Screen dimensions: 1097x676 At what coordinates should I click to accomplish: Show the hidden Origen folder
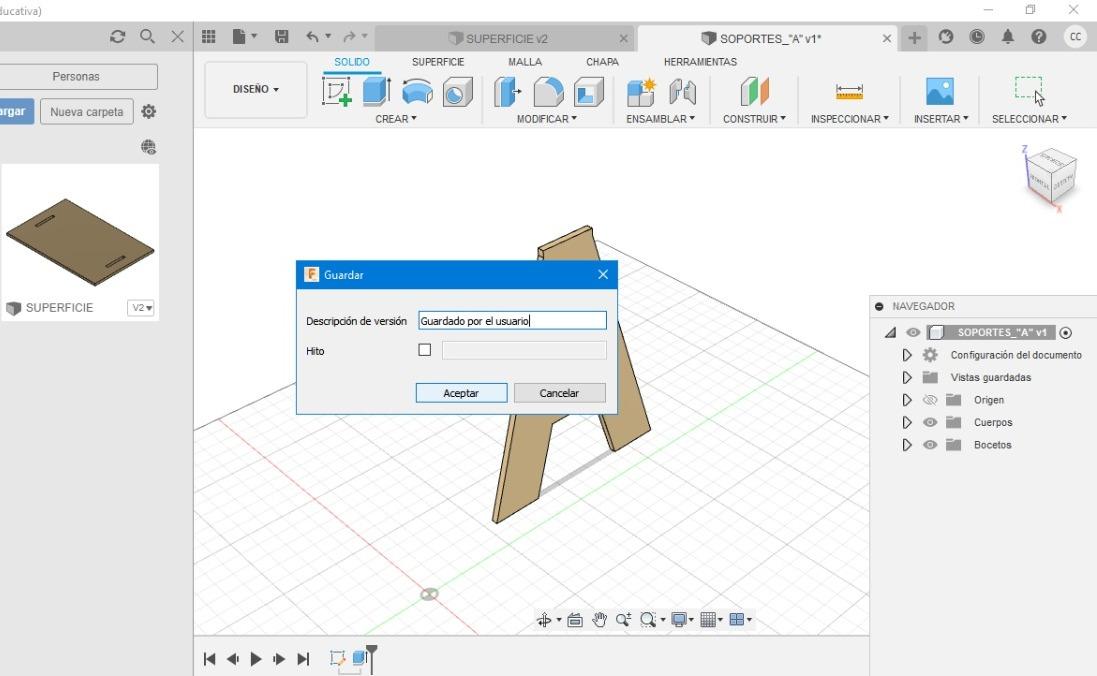click(x=930, y=400)
